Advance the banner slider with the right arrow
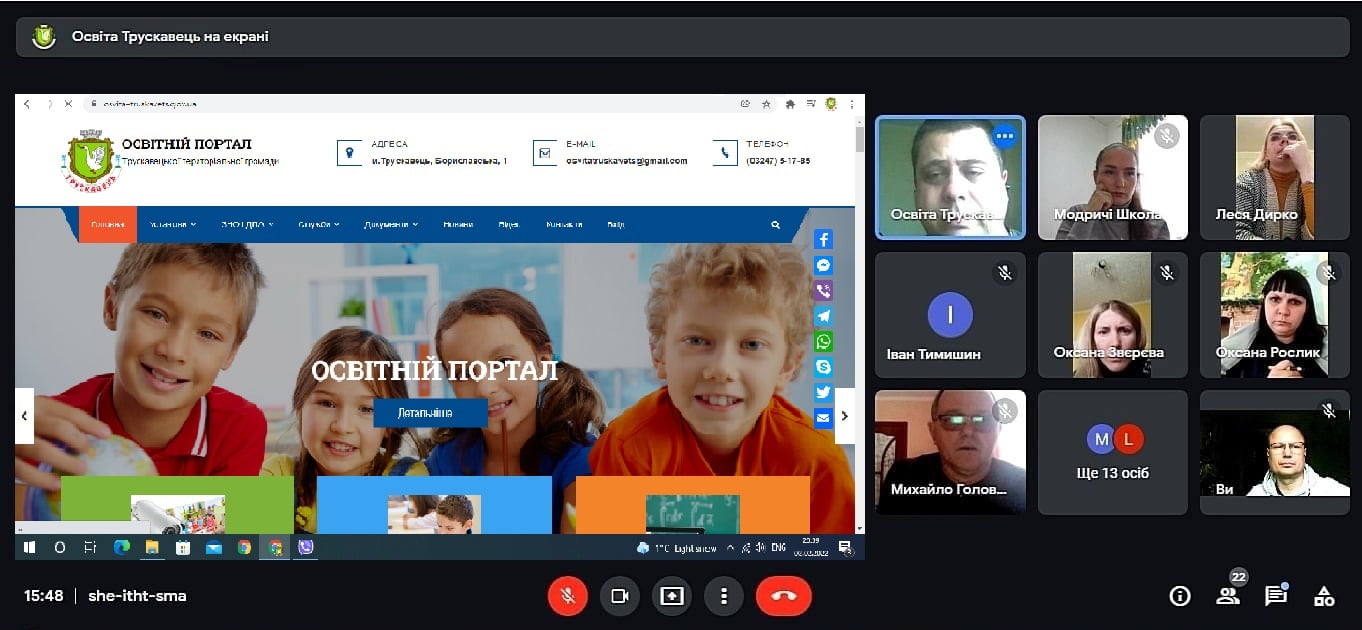The width and height of the screenshot is (1362, 630). pyautogui.click(x=845, y=415)
